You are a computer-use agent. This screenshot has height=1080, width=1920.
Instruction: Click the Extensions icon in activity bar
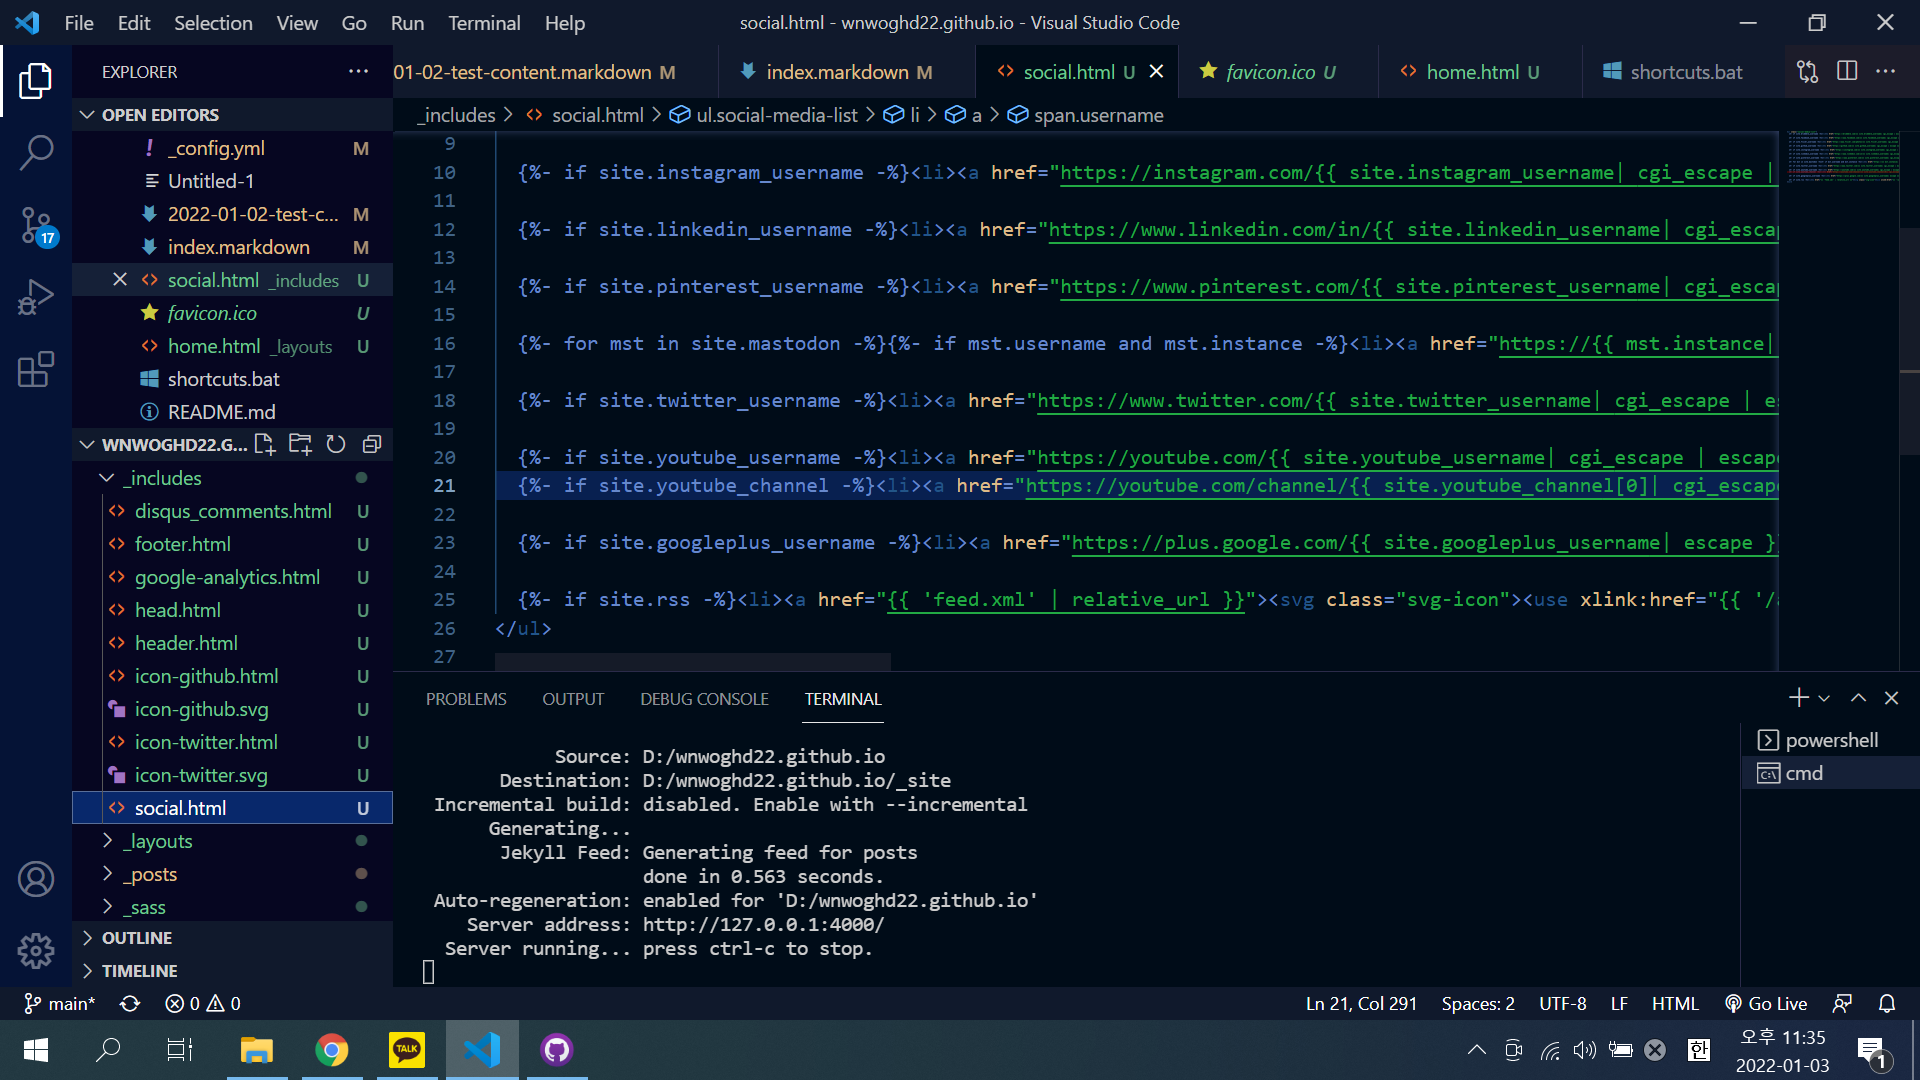click(36, 369)
